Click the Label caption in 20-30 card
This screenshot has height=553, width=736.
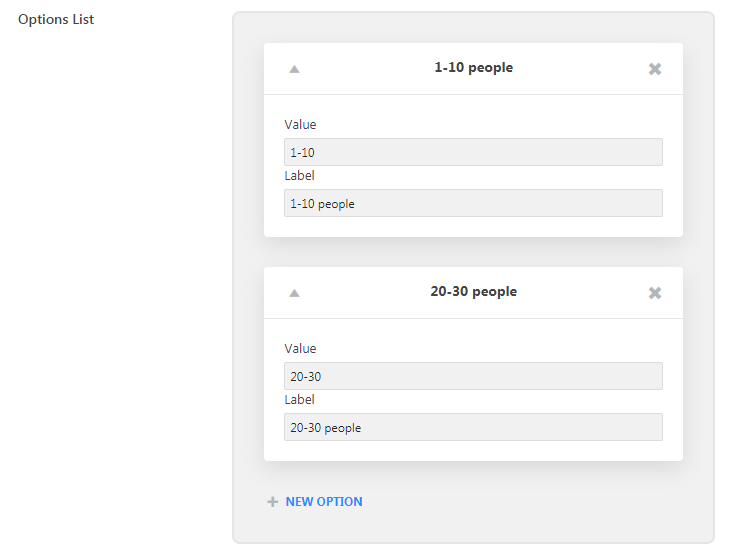click(299, 399)
